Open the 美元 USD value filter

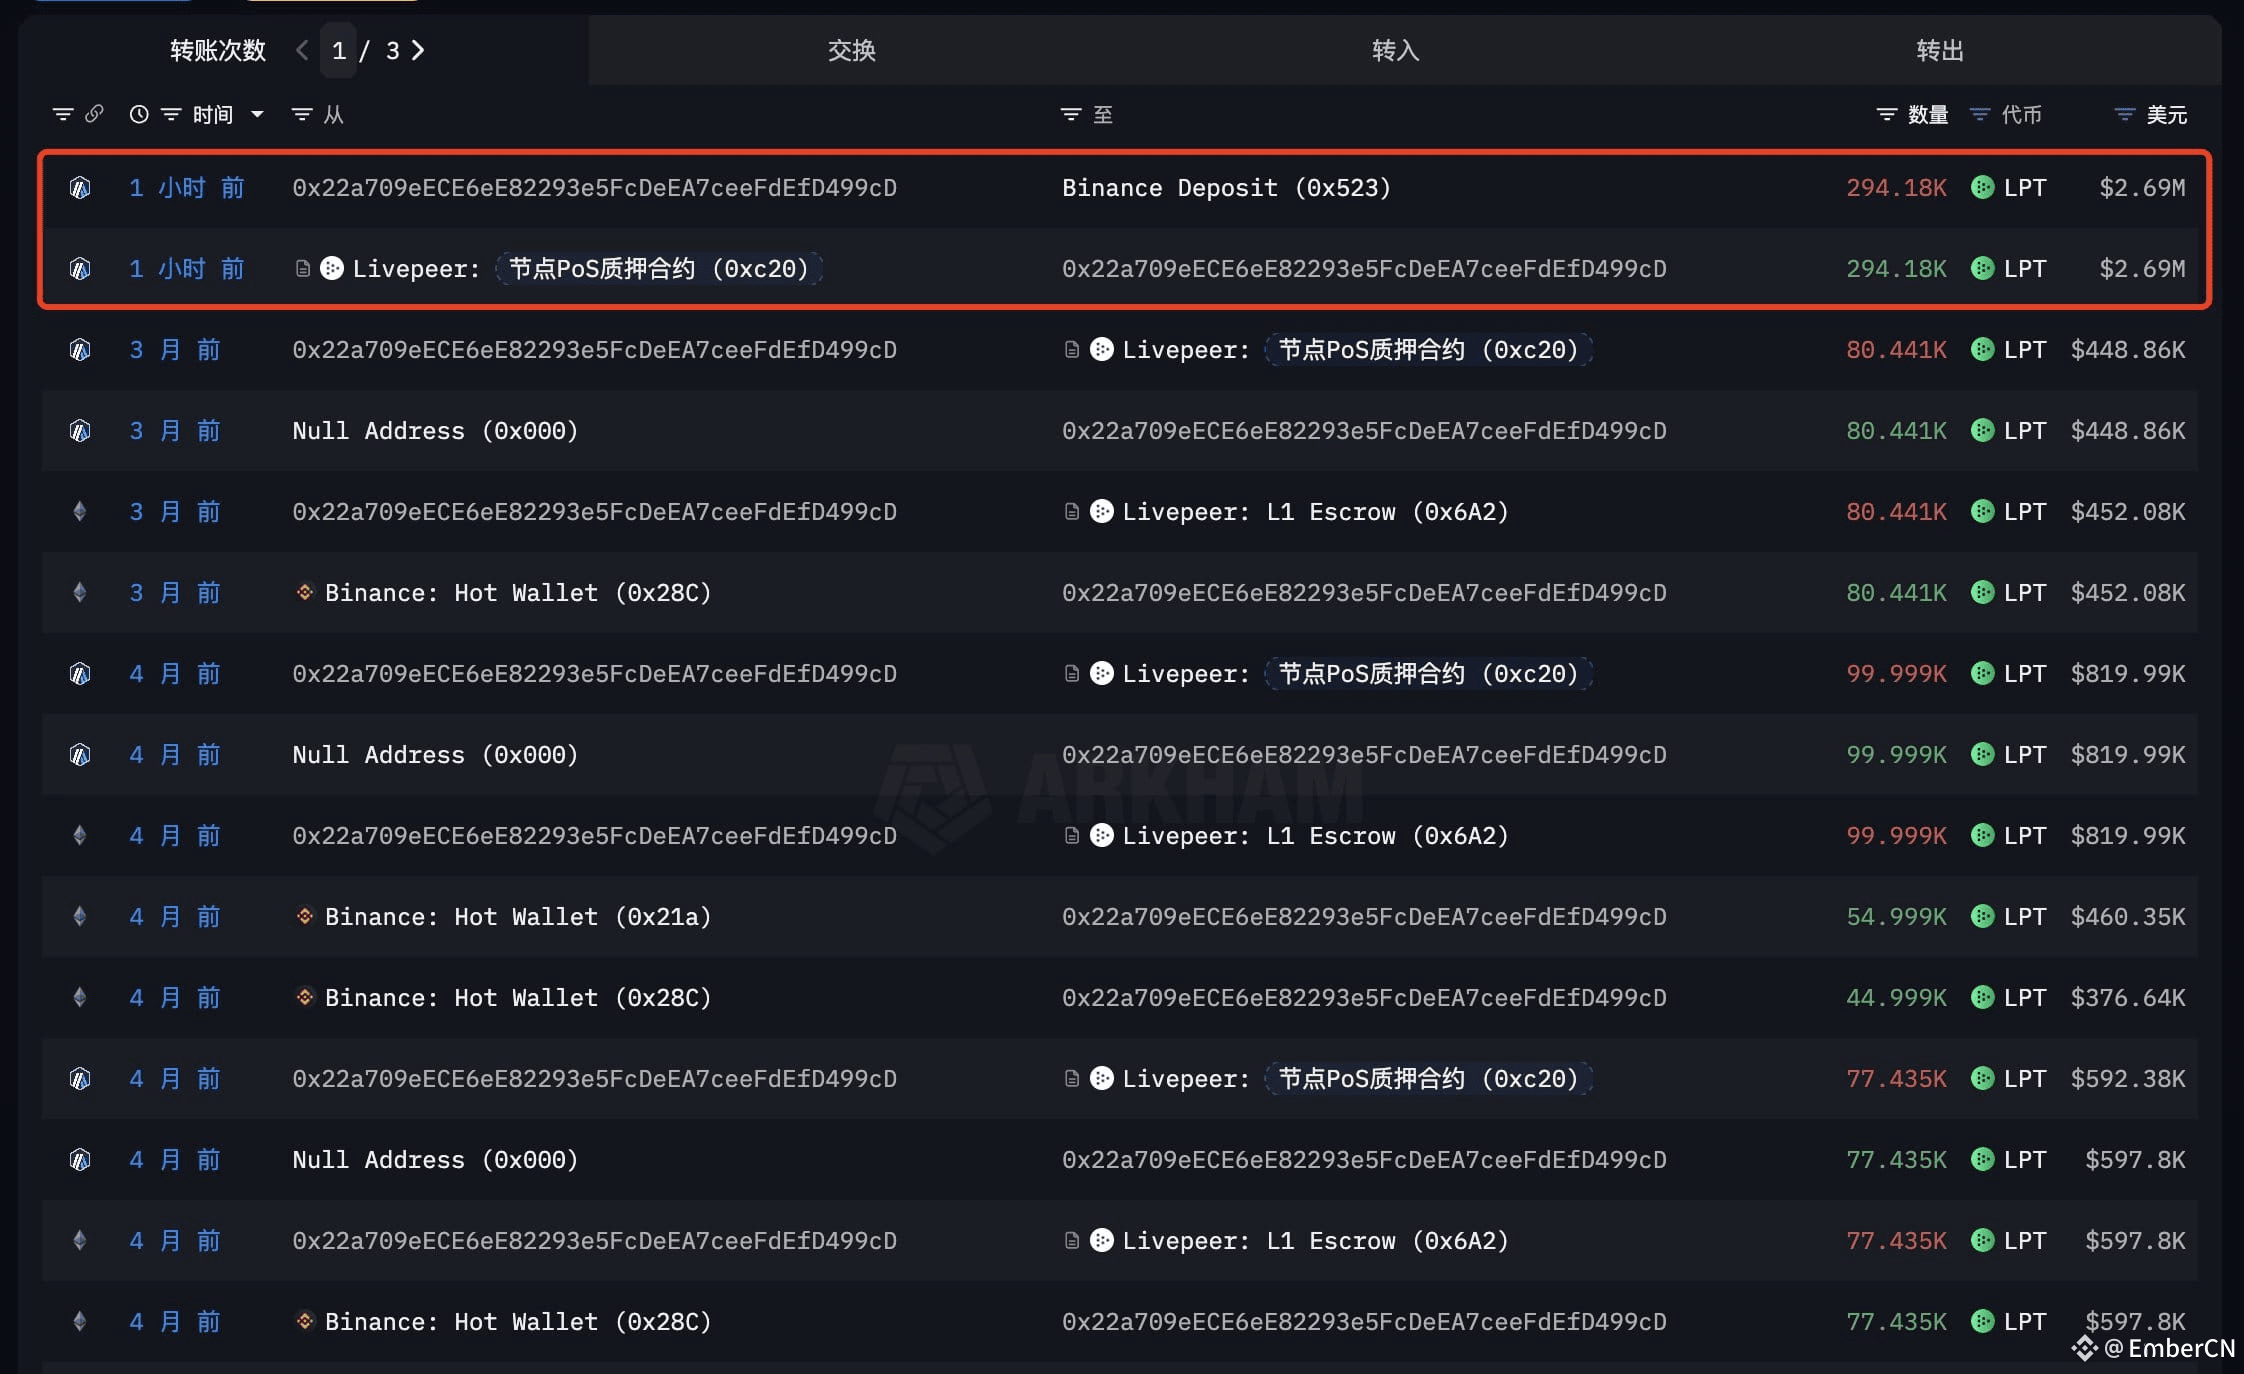(2125, 115)
